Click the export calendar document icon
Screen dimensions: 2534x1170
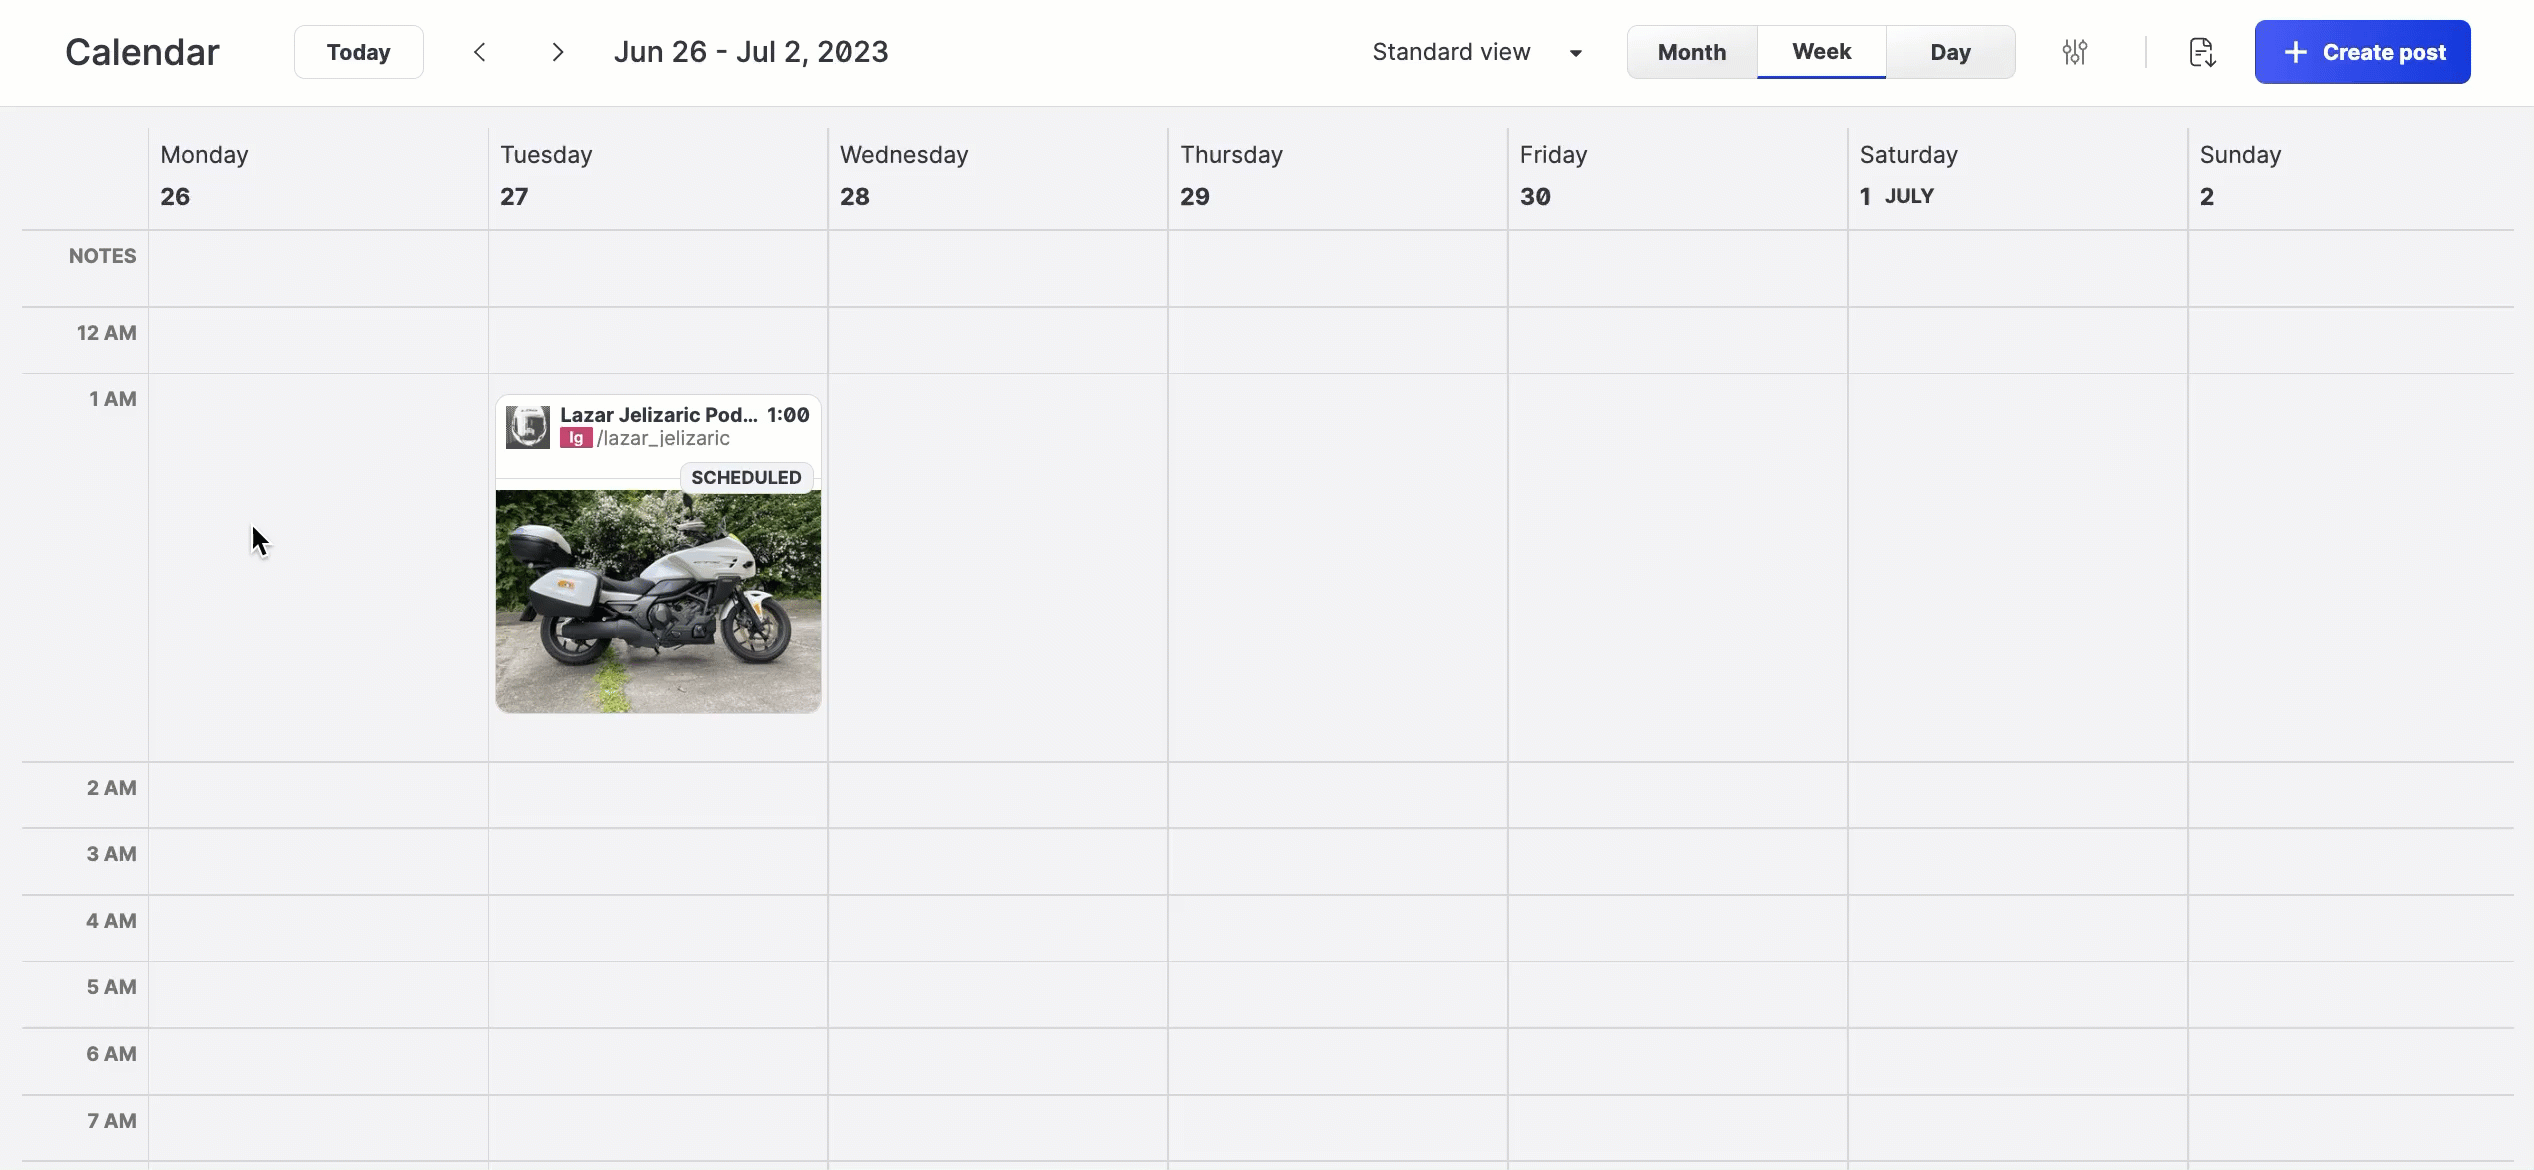point(2202,52)
